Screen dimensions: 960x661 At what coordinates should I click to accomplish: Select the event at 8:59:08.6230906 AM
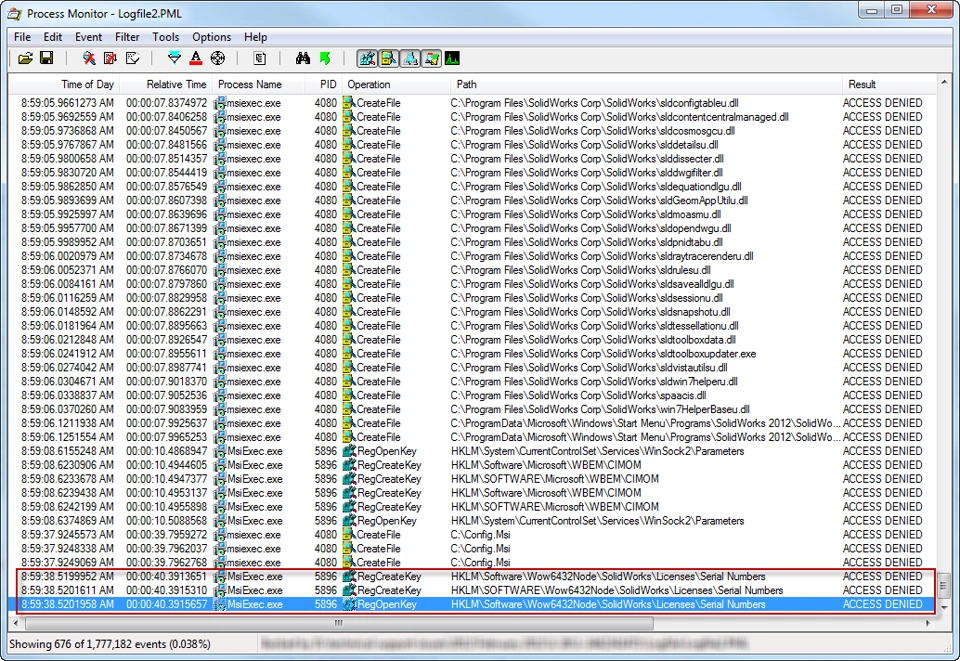[471, 465]
